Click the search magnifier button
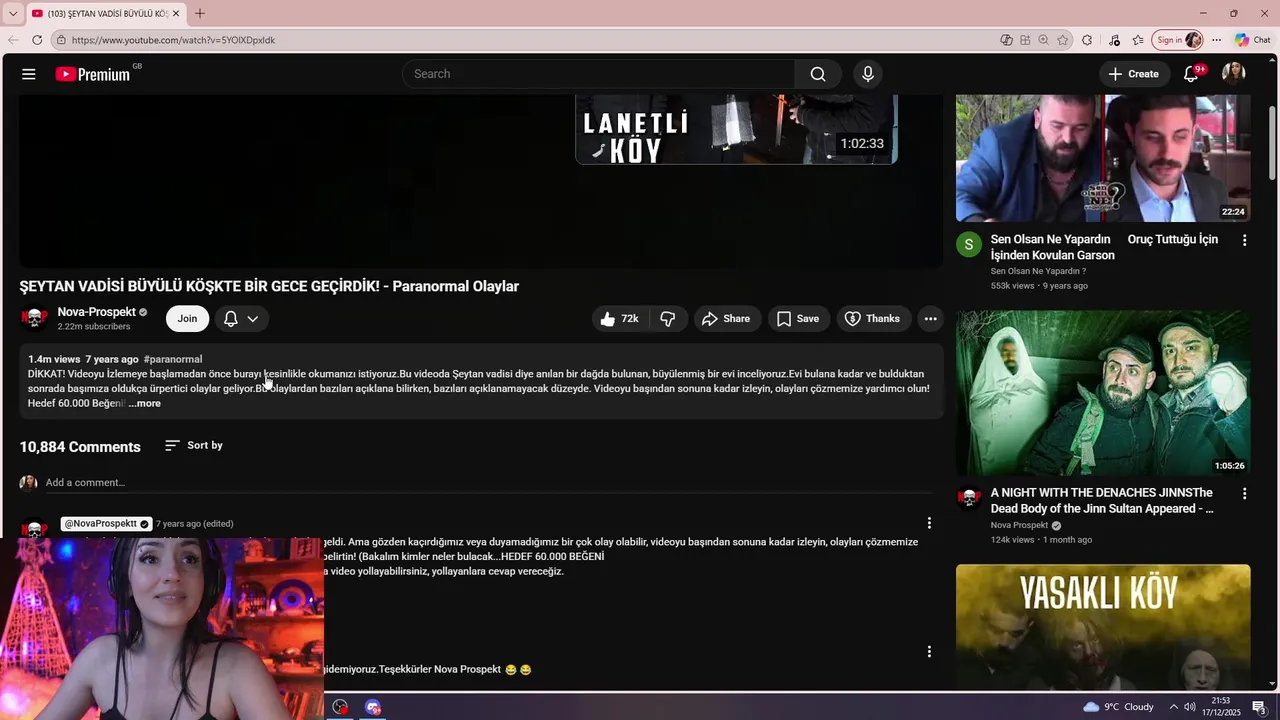This screenshot has height=720, width=1280. click(x=818, y=74)
